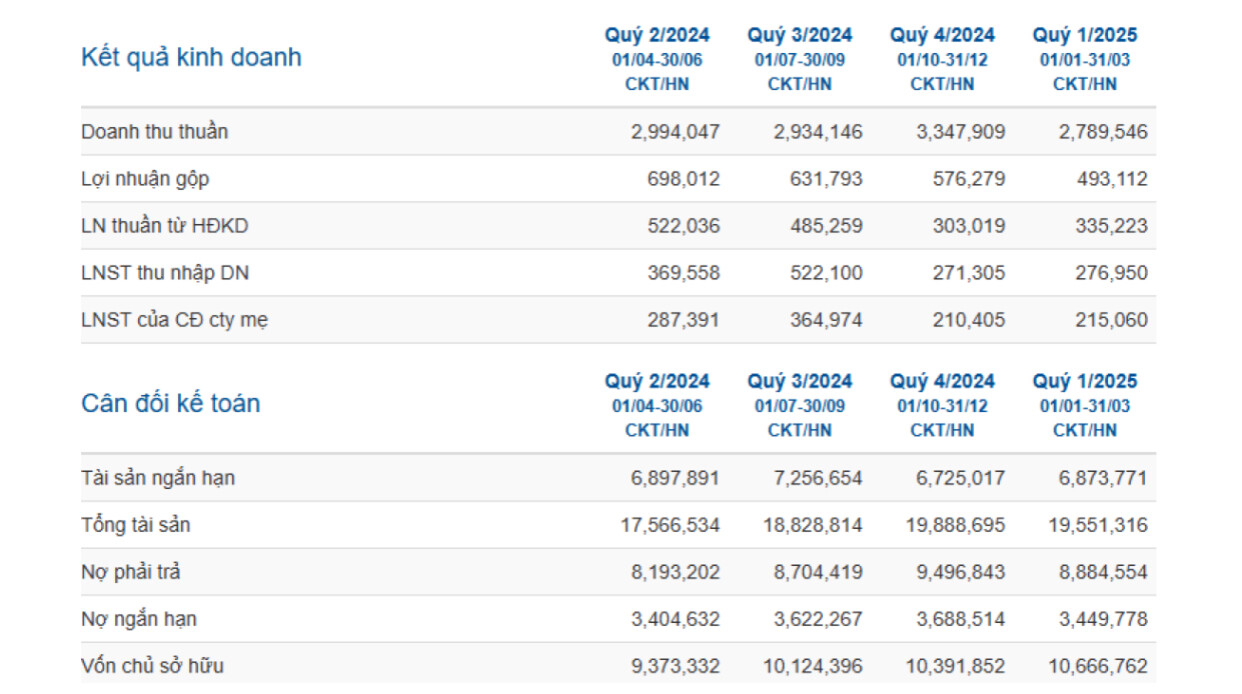The image size is (1242, 694).
Task: Click the Tổng tài sản row label
Action: [x=135, y=525]
